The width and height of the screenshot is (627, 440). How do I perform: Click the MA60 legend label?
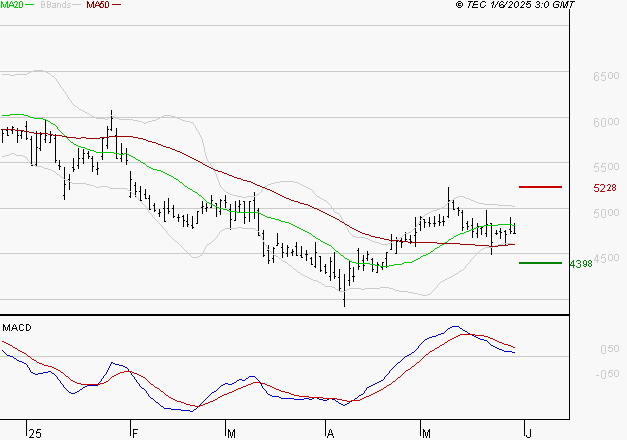tap(100, 5)
